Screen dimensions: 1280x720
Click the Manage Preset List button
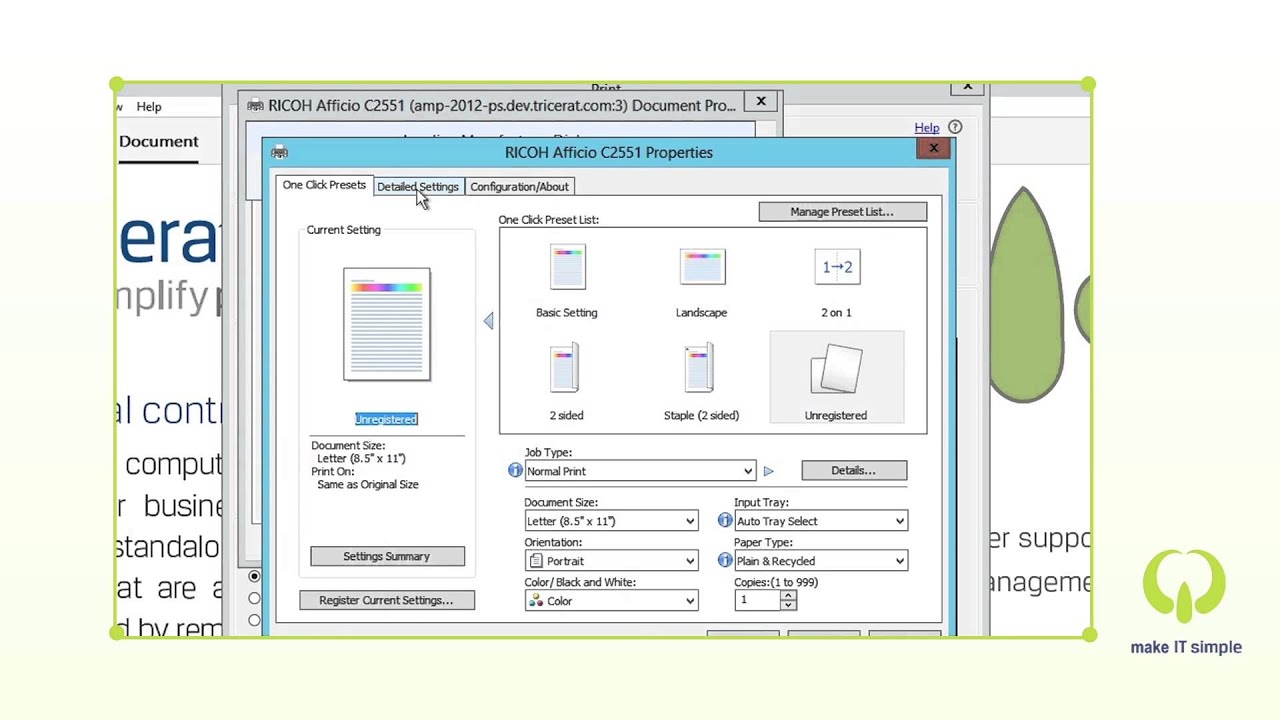(x=842, y=212)
